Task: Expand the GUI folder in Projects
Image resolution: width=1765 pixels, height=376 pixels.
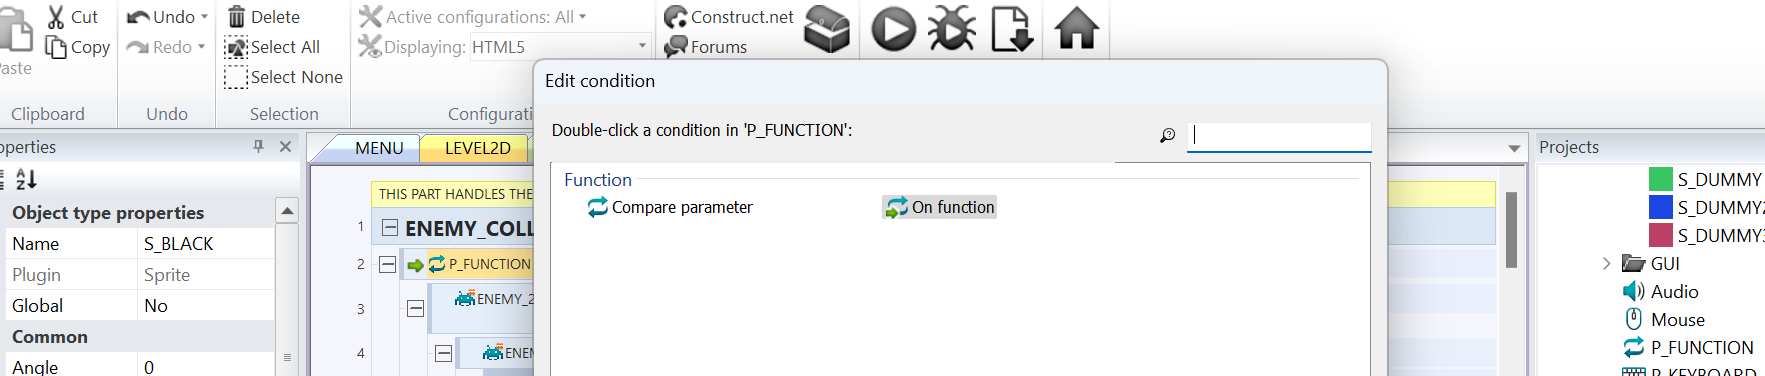Action: click(1606, 263)
